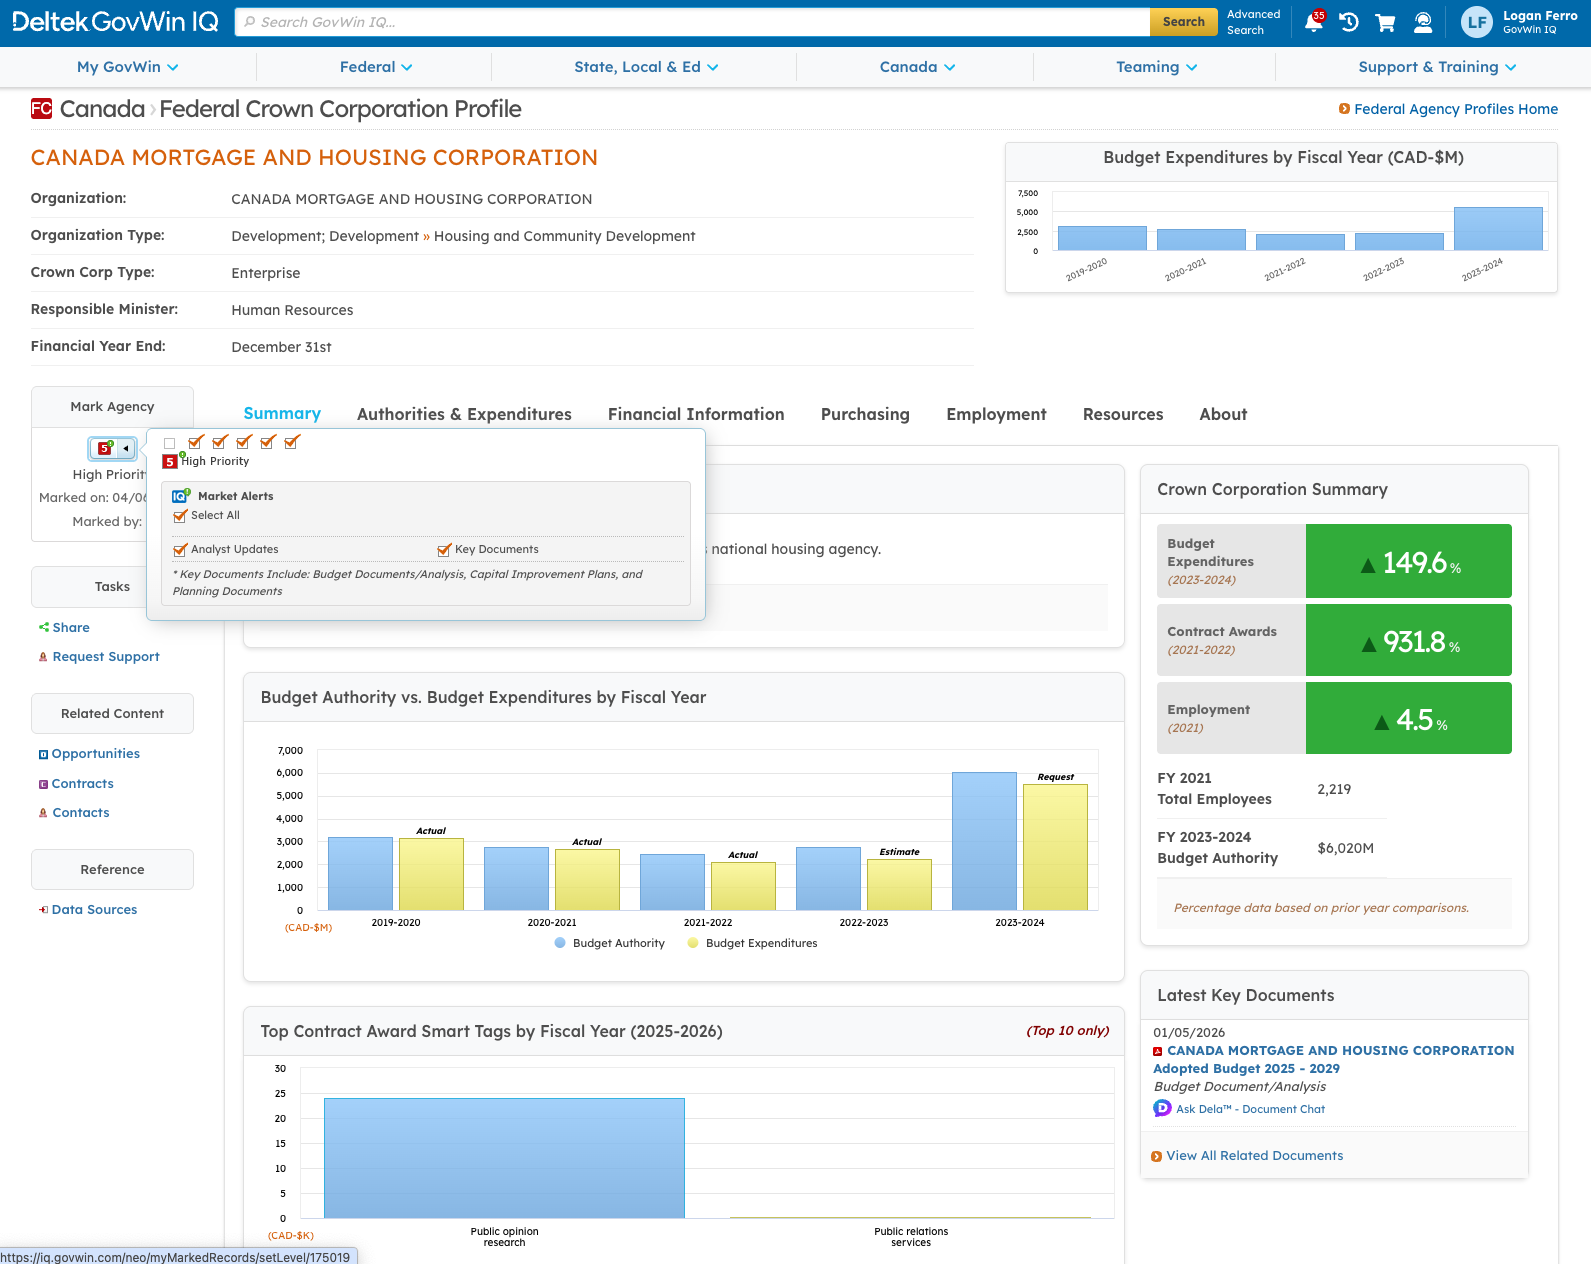This screenshot has width=1591, height=1264.
Task: Open the recent history clock icon
Action: click(x=1349, y=22)
